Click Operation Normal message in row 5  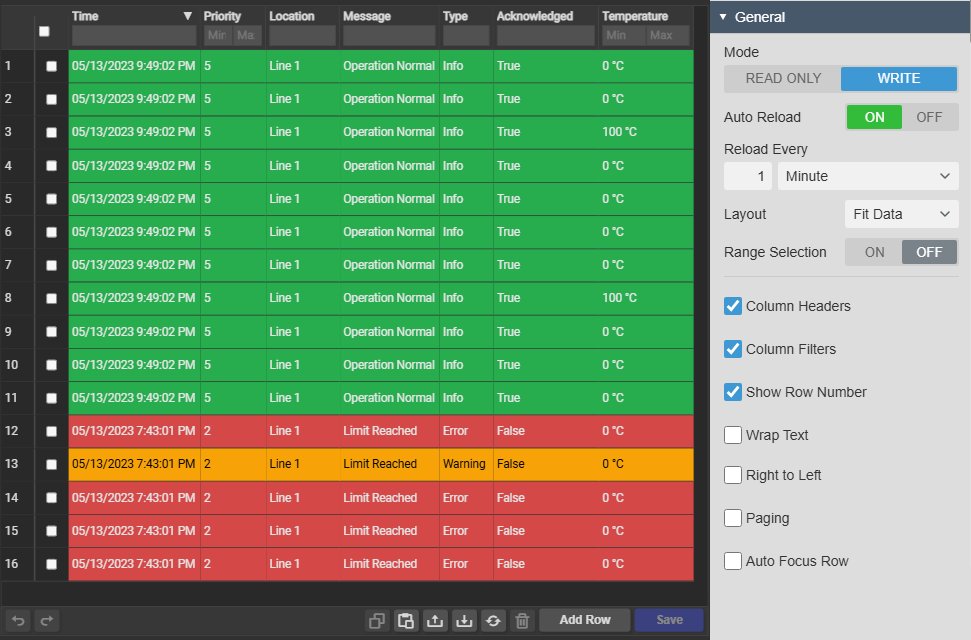tap(389, 199)
